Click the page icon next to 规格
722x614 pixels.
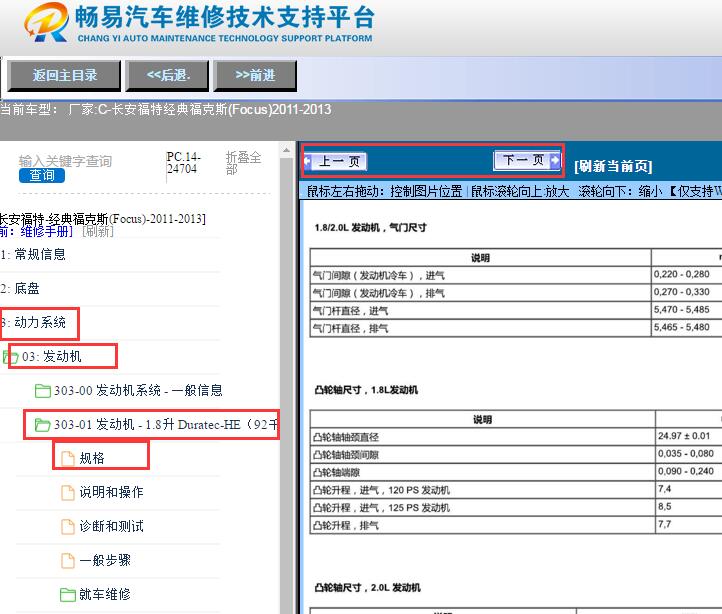68,458
